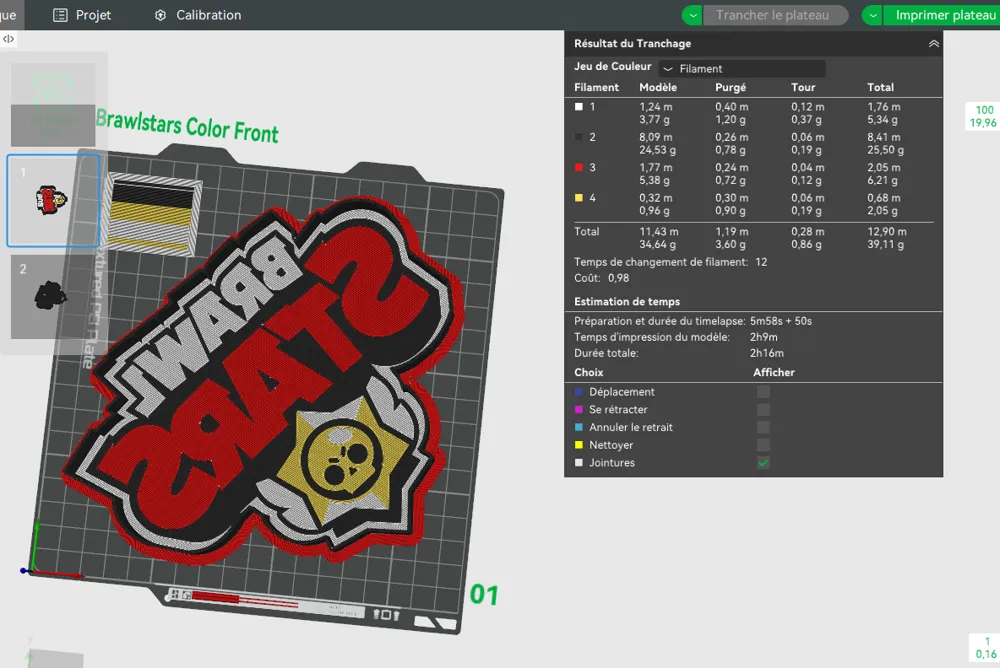This screenshot has height=668, width=1000.
Task: Click the Choix column header
Action: tap(589, 373)
